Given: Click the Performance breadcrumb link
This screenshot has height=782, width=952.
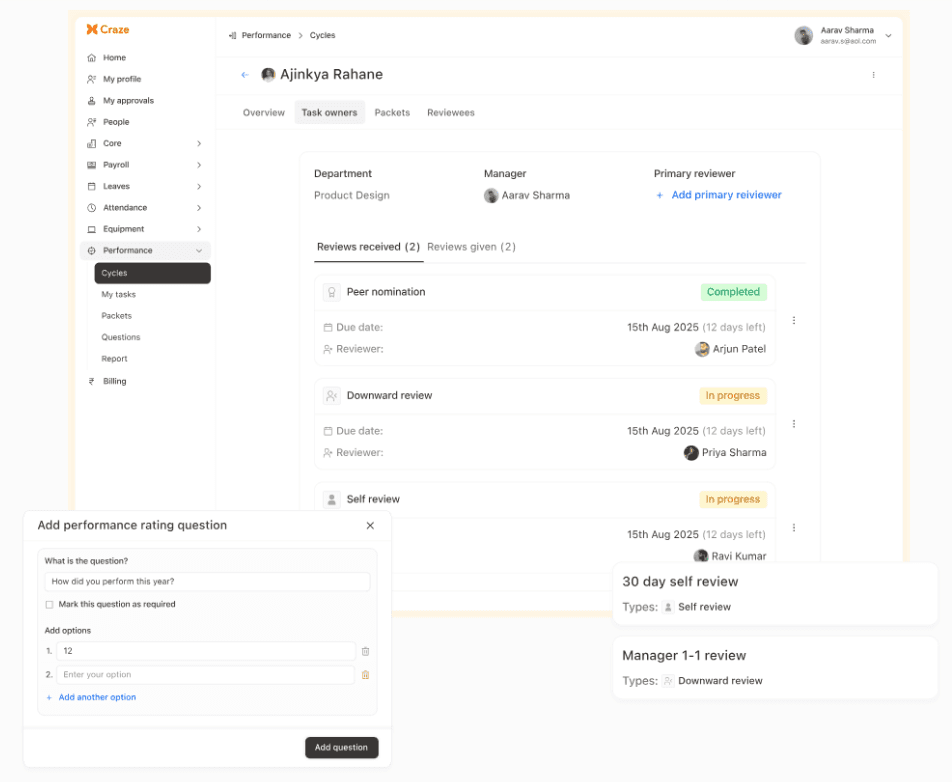Looking at the screenshot, I should [266, 35].
